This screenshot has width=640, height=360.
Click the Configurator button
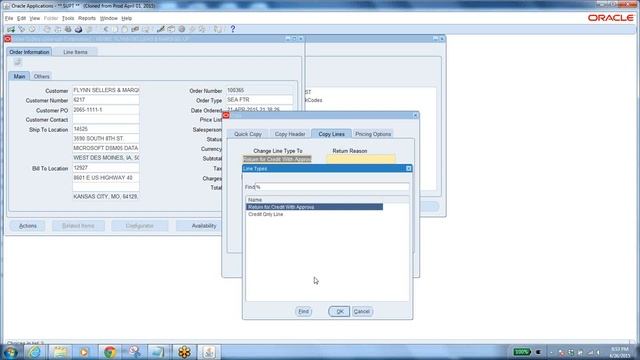(x=140, y=226)
